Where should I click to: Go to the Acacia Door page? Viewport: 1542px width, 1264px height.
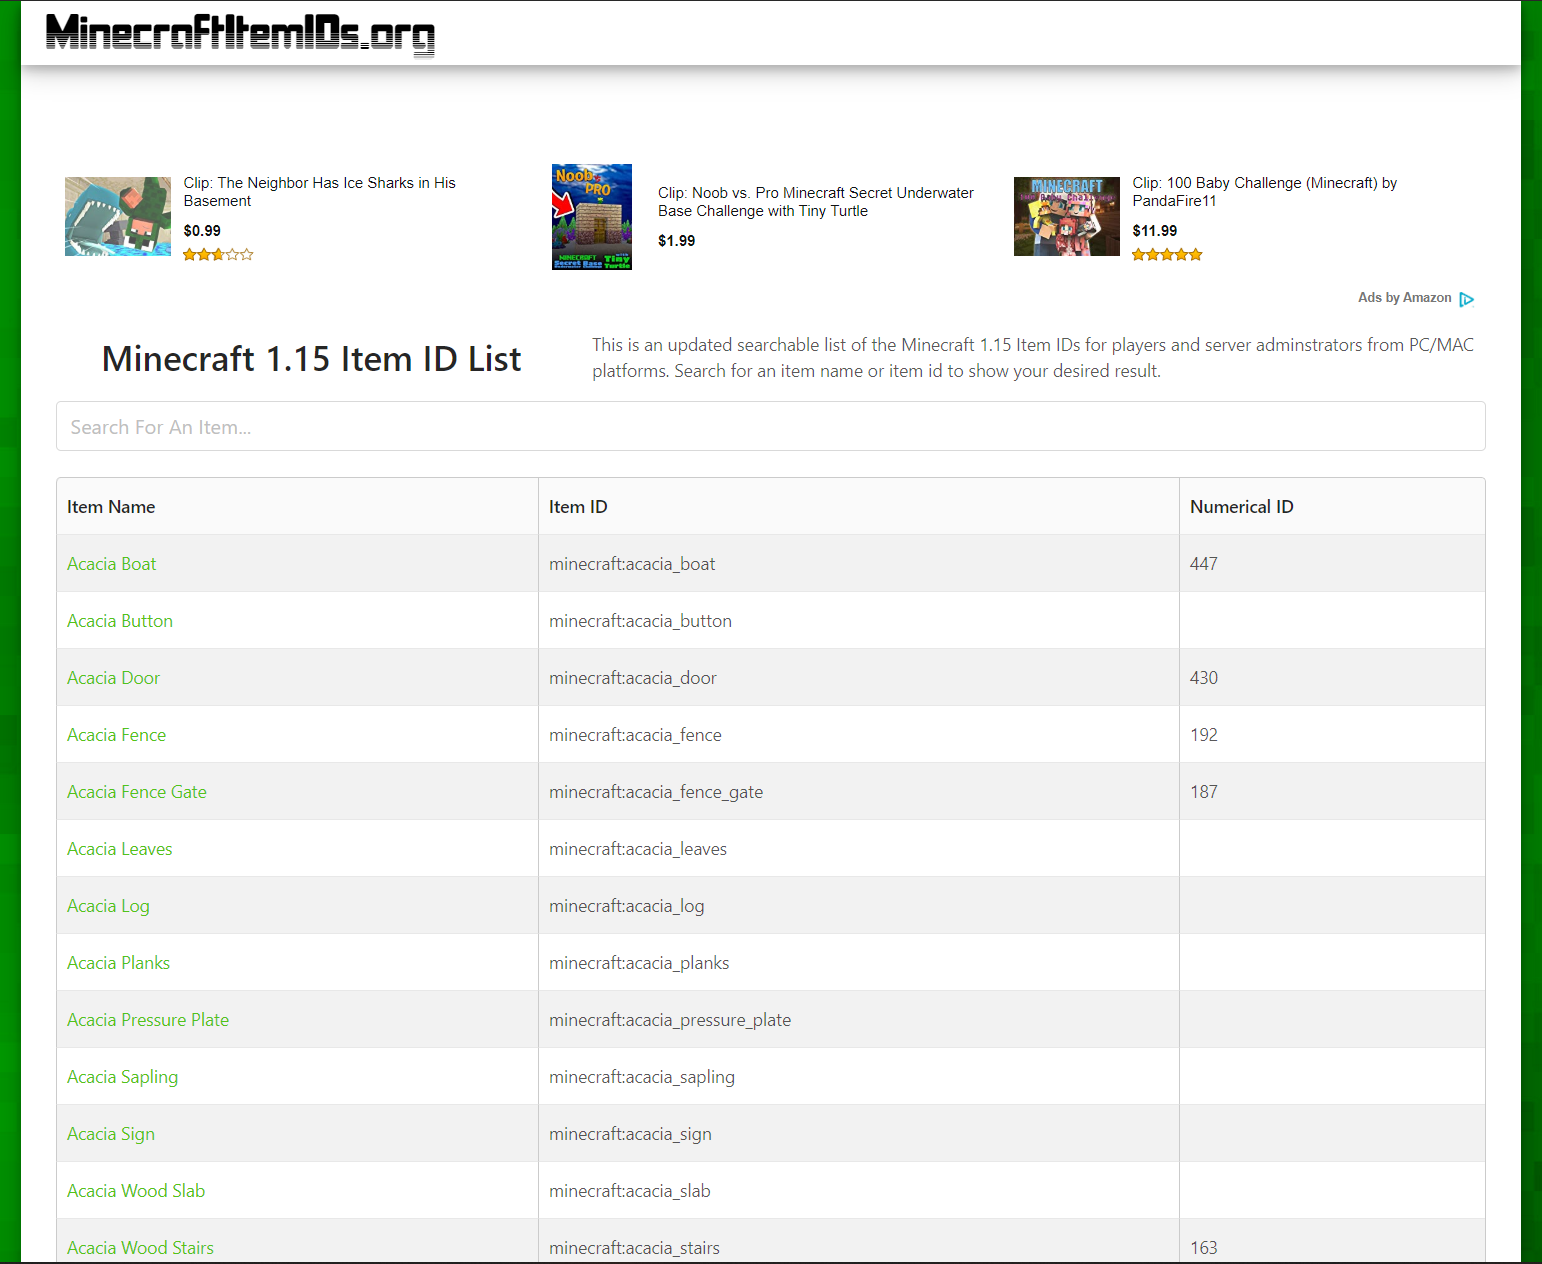pyautogui.click(x=113, y=678)
